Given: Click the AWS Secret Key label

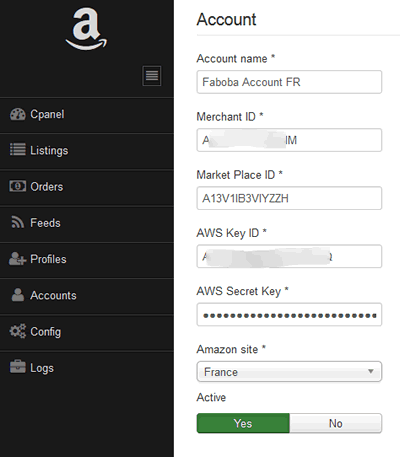Looking at the screenshot, I should tap(242, 291).
